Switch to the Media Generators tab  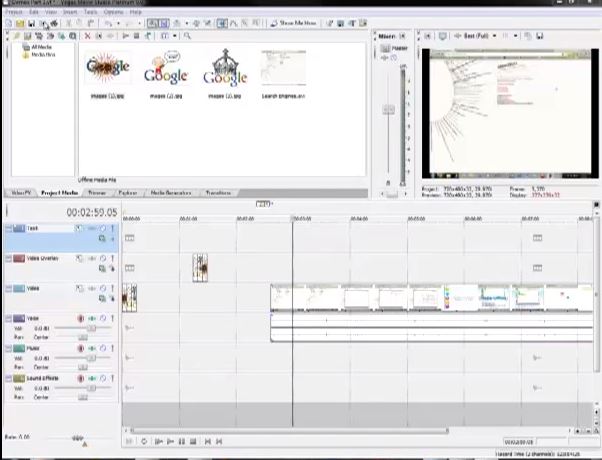[x=171, y=193]
